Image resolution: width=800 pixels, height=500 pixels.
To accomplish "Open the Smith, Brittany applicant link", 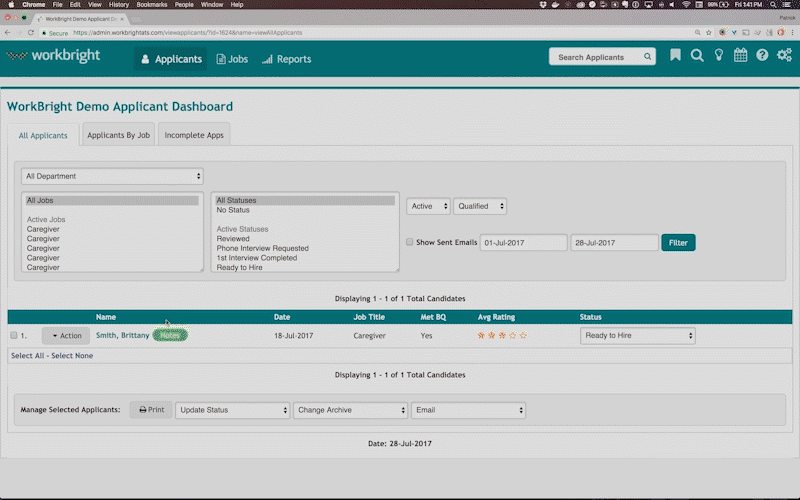I will [122, 335].
